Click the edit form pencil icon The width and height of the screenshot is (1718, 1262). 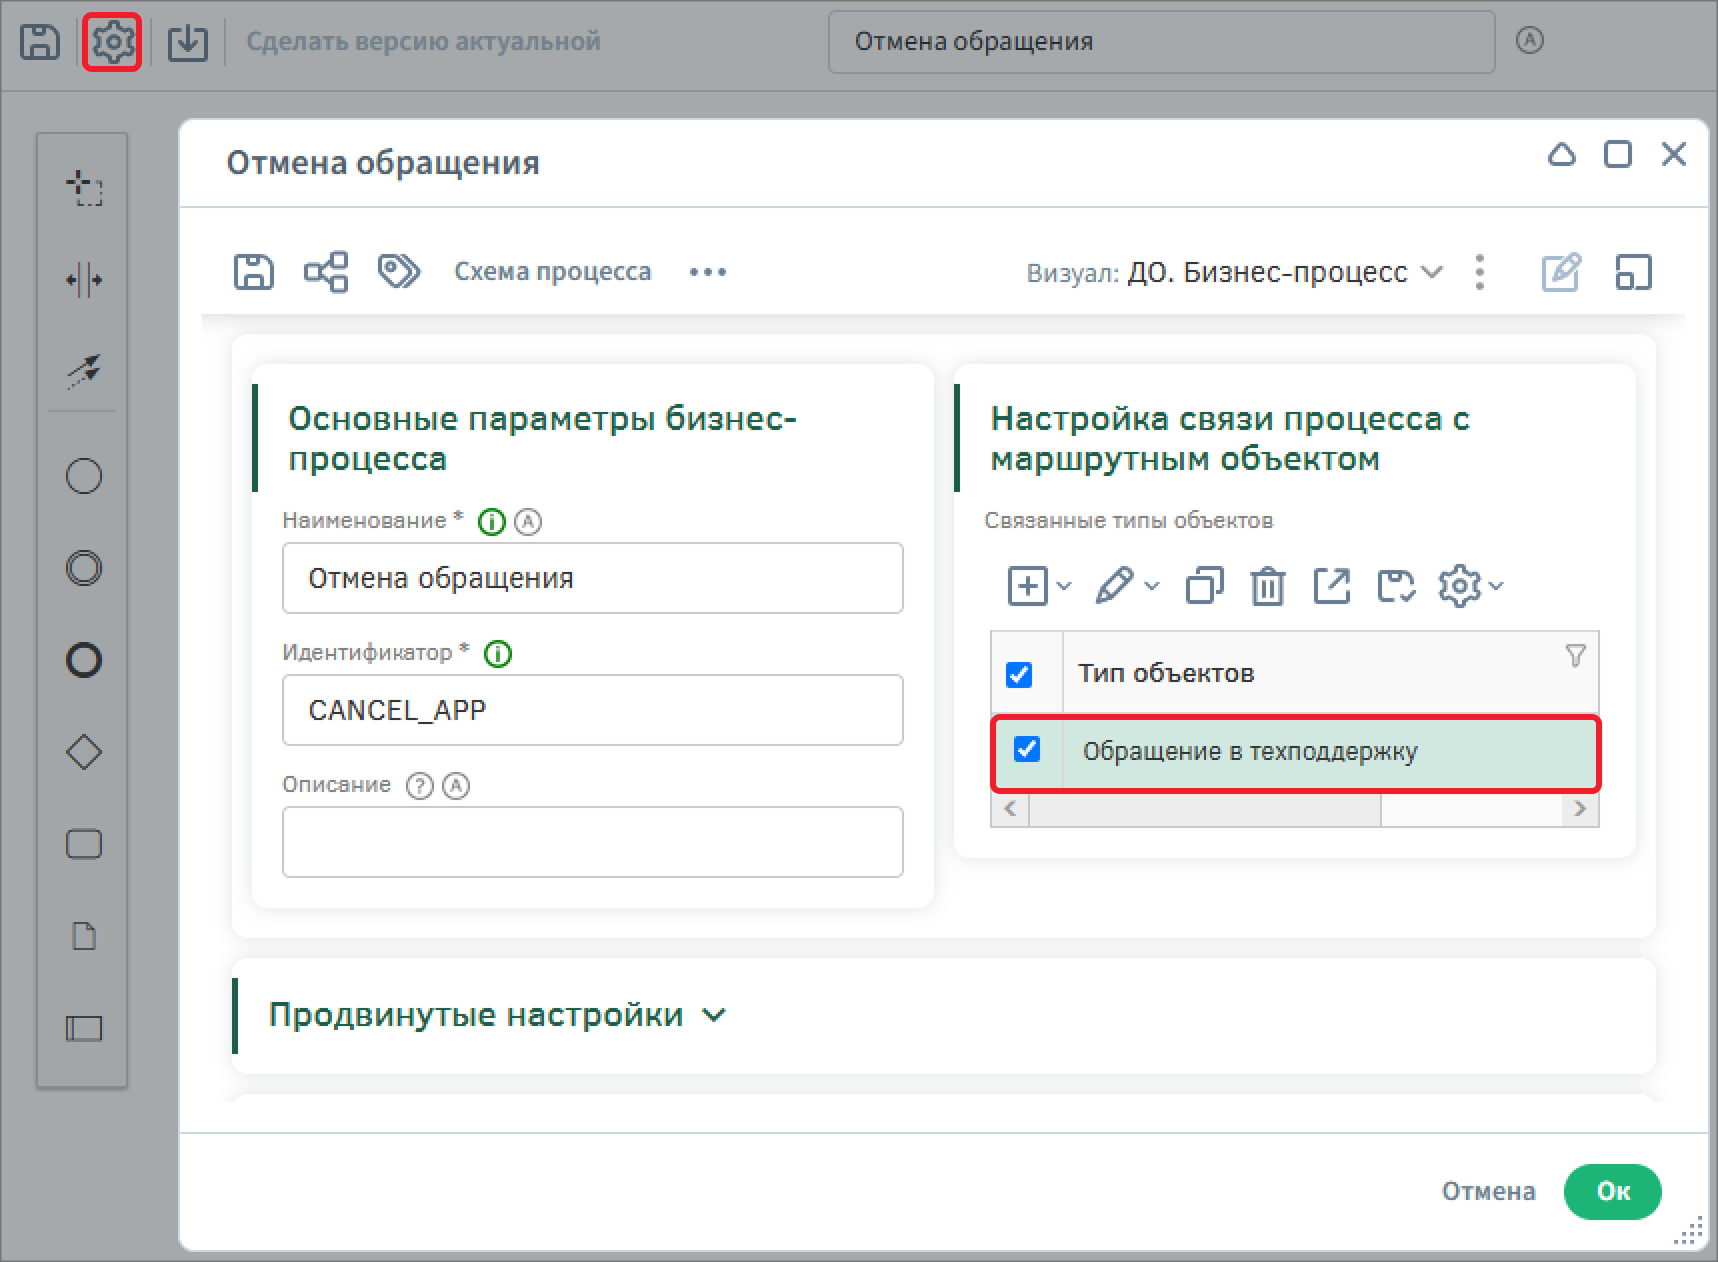[1561, 272]
